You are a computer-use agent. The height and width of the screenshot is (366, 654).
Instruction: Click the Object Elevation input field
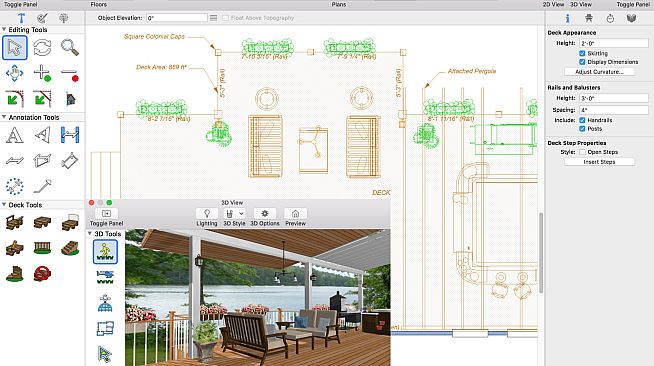(x=177, y=18)
